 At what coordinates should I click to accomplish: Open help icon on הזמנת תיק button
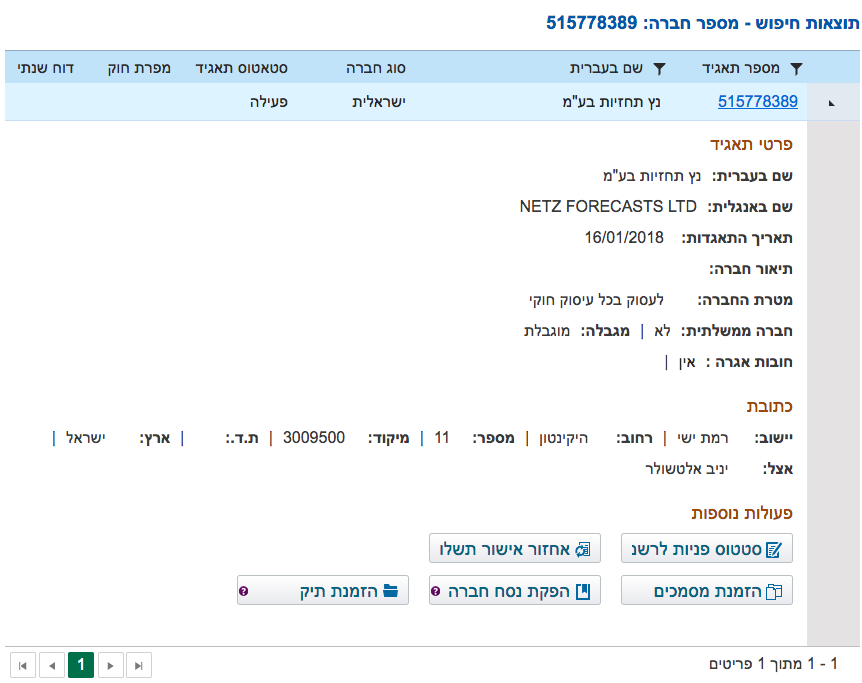click(x=244, y=591)
